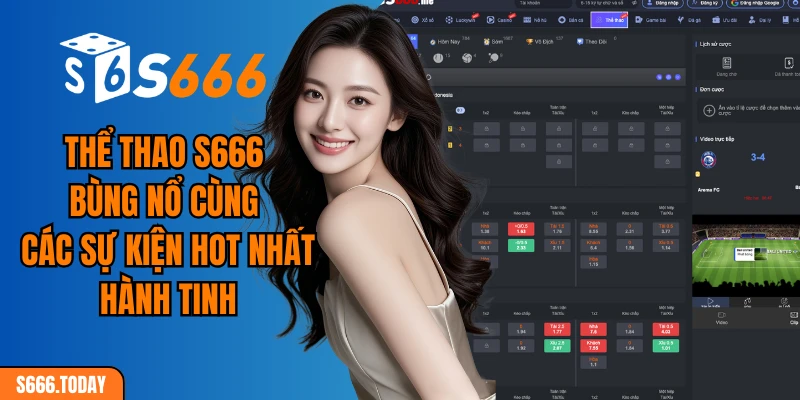The image size is (800, 400).
Task: Open the Luckywin section
Action: pos(461,20)
